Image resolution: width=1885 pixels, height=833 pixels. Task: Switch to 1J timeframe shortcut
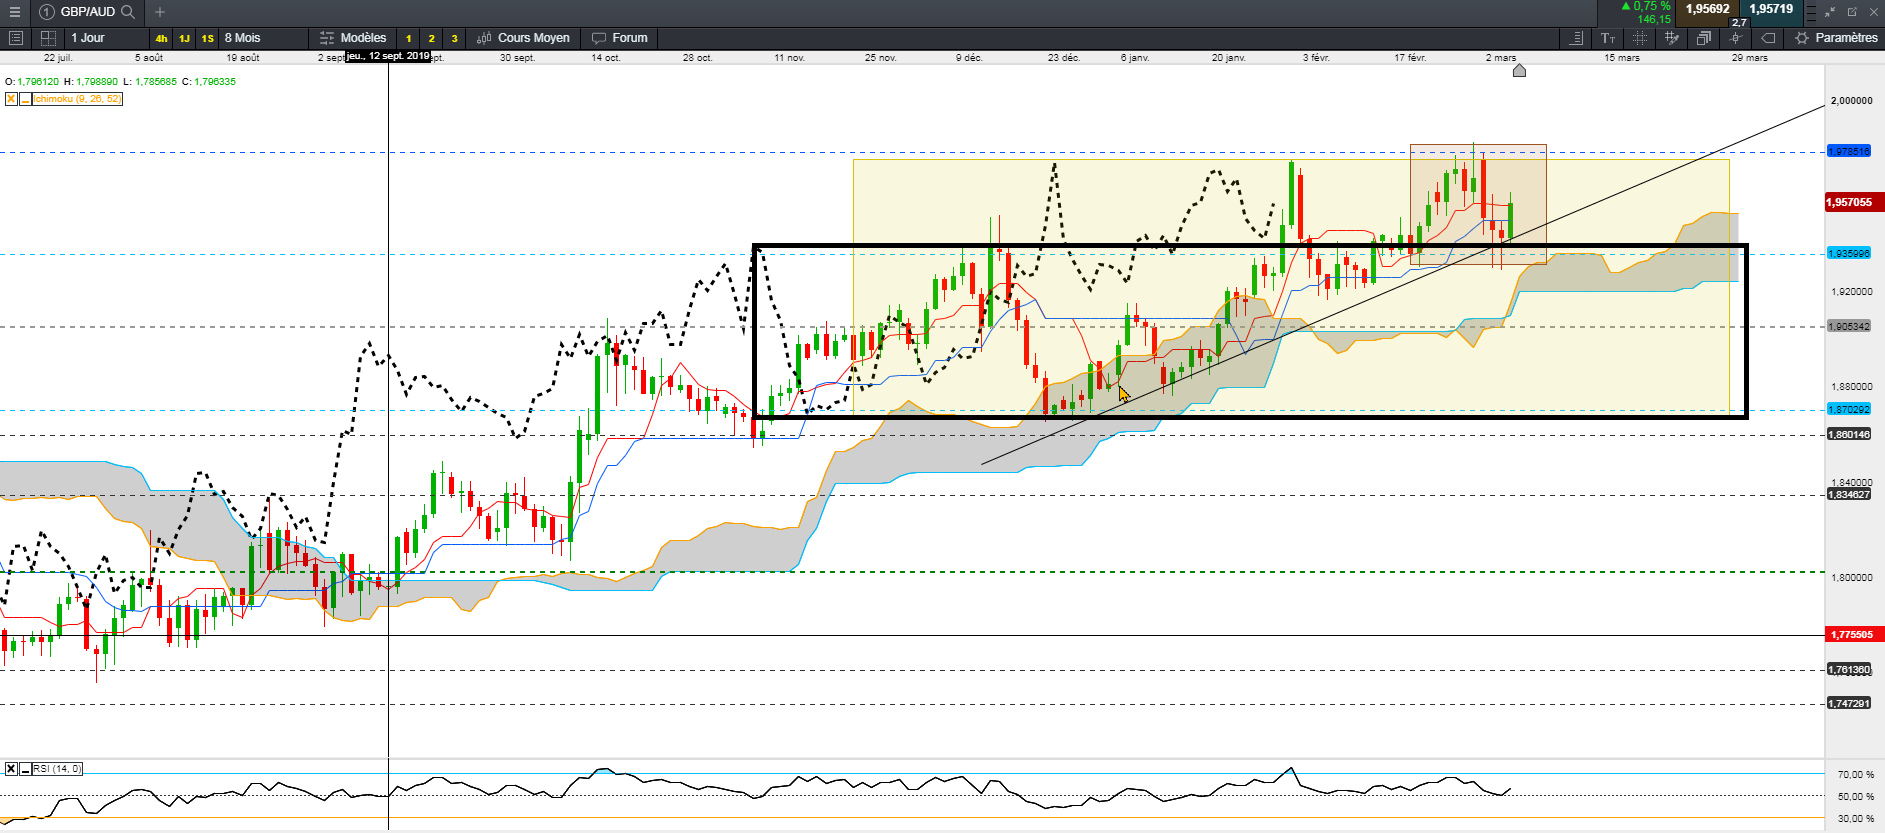click(184, 38)
